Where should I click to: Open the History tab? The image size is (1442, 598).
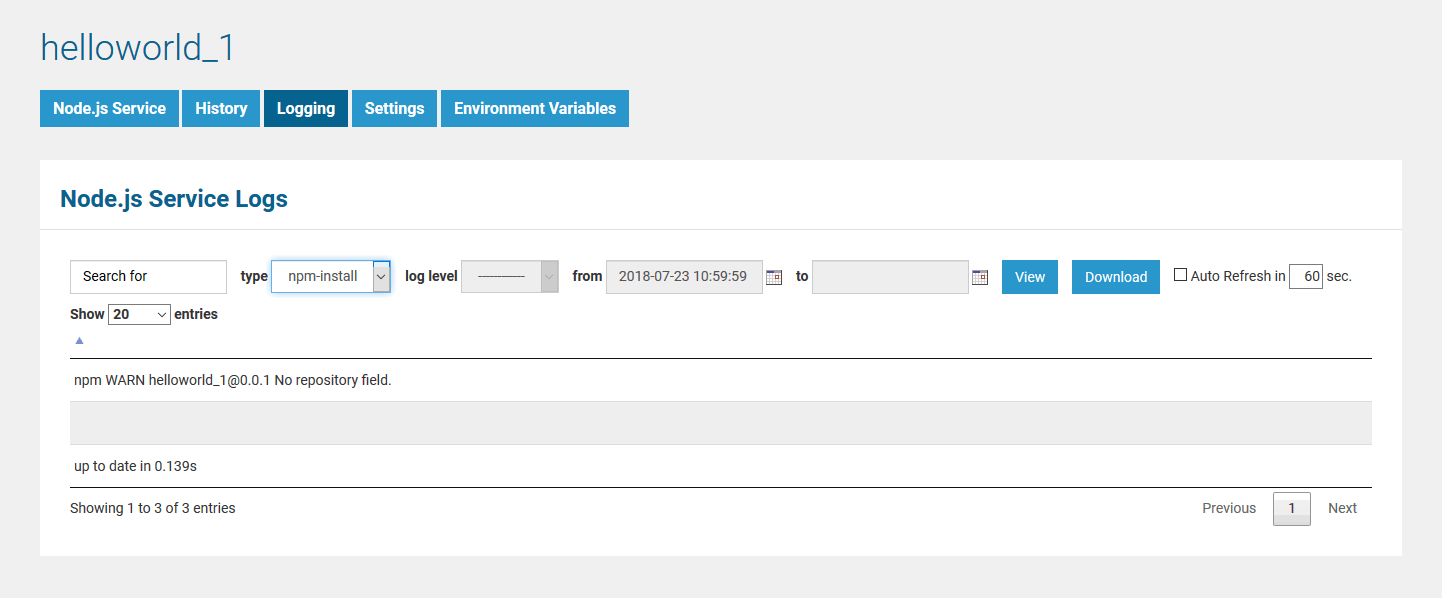coord(221,108)
